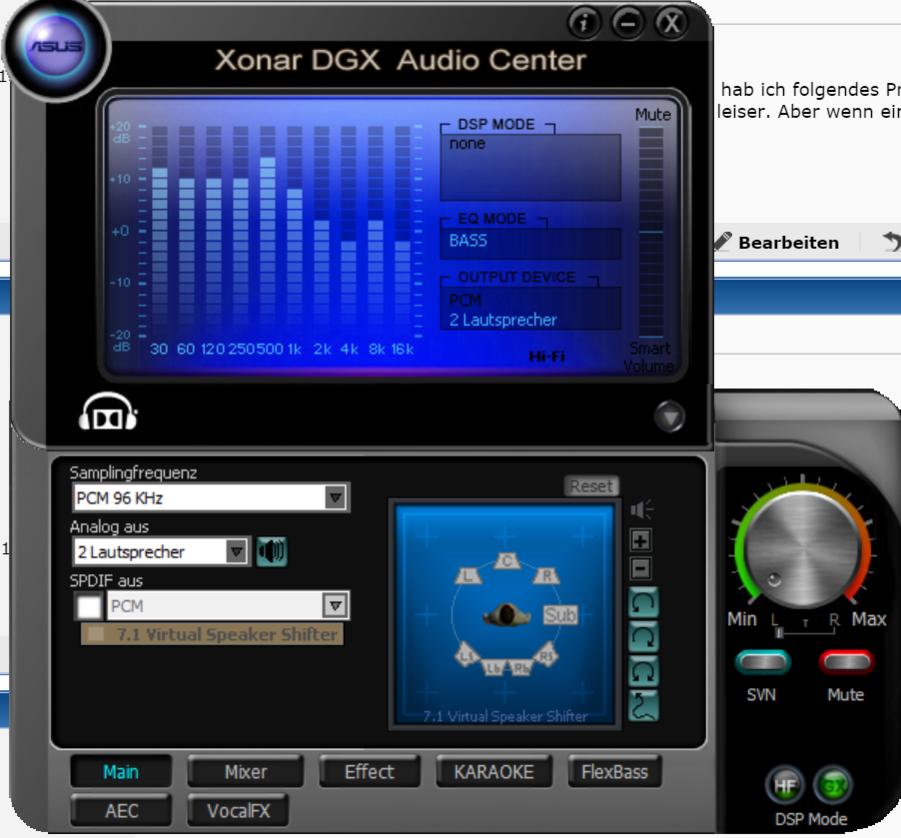Click the 500 Hz equalizer band
The width and height of the screenshot is (901, 838).
click(x=268, y=233)
